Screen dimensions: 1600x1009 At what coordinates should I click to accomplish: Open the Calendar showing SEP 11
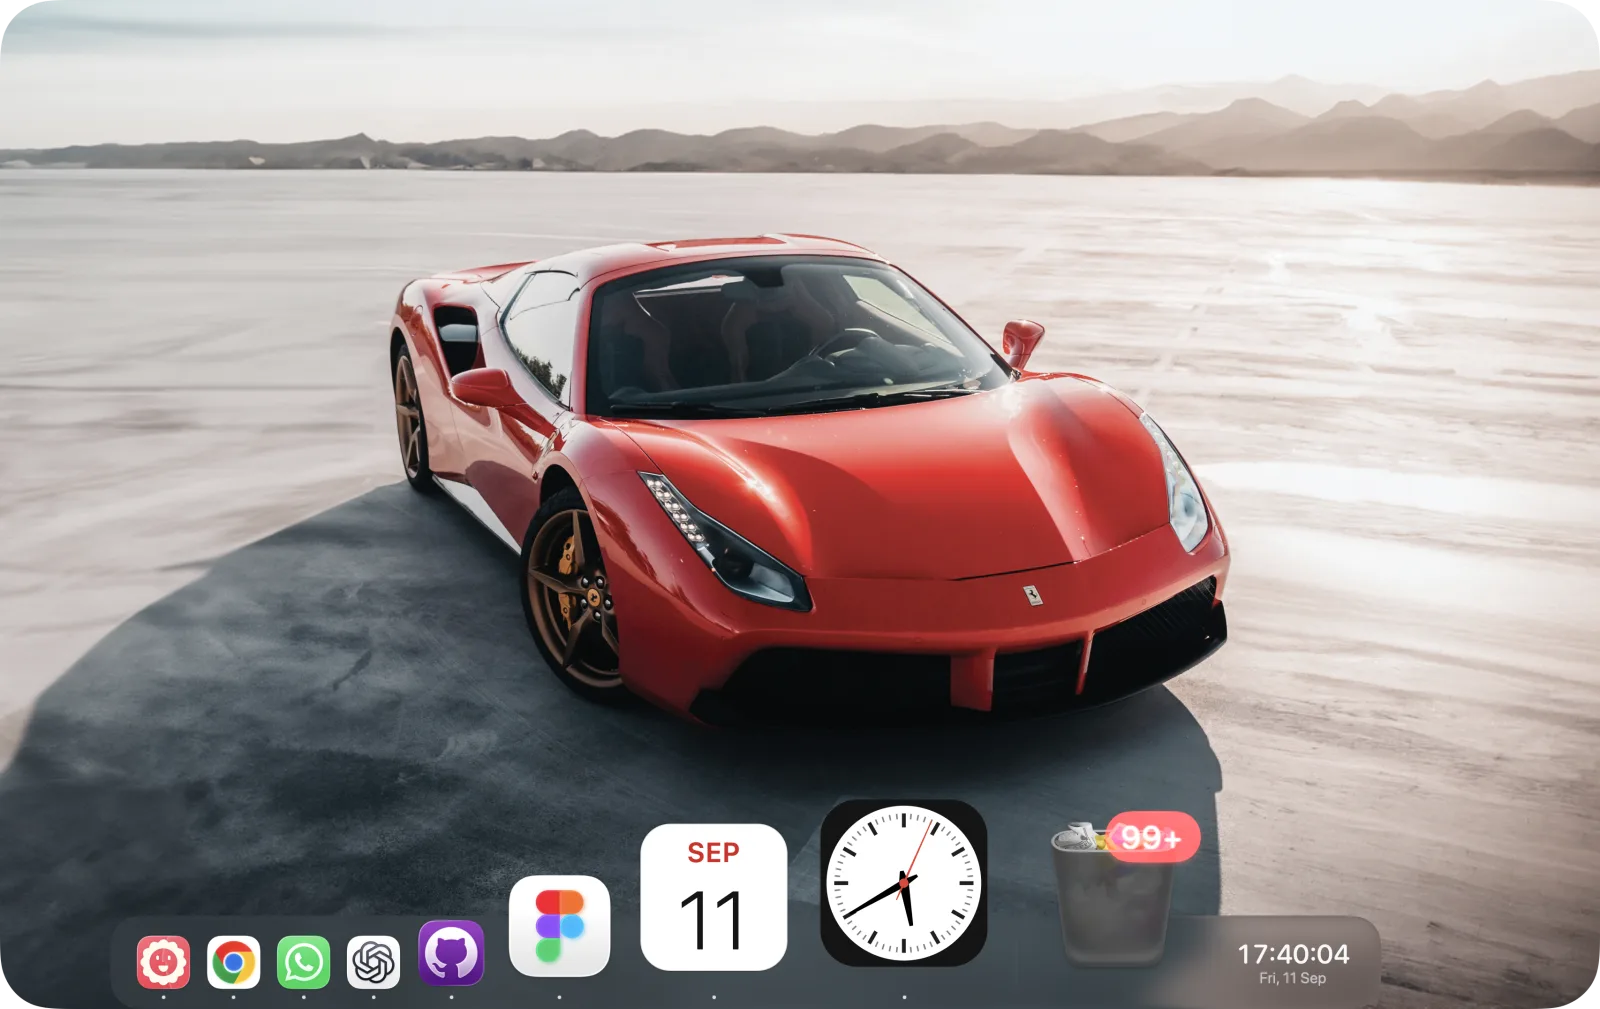click(713, 897)
